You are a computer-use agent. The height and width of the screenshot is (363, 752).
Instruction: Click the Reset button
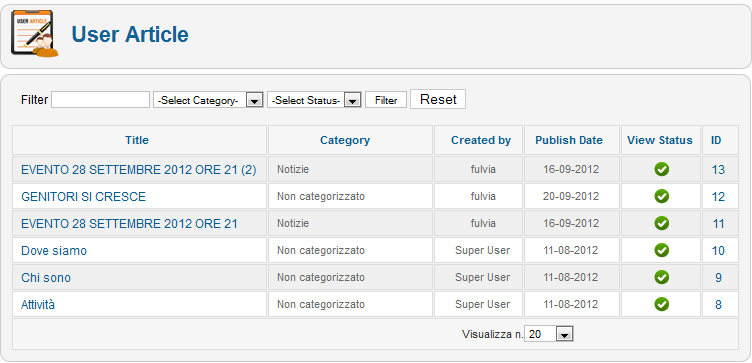coord(438,99)
